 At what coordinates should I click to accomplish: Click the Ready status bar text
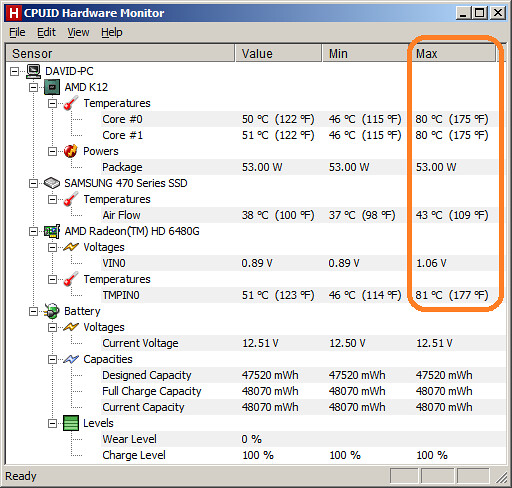click(21, 476)
